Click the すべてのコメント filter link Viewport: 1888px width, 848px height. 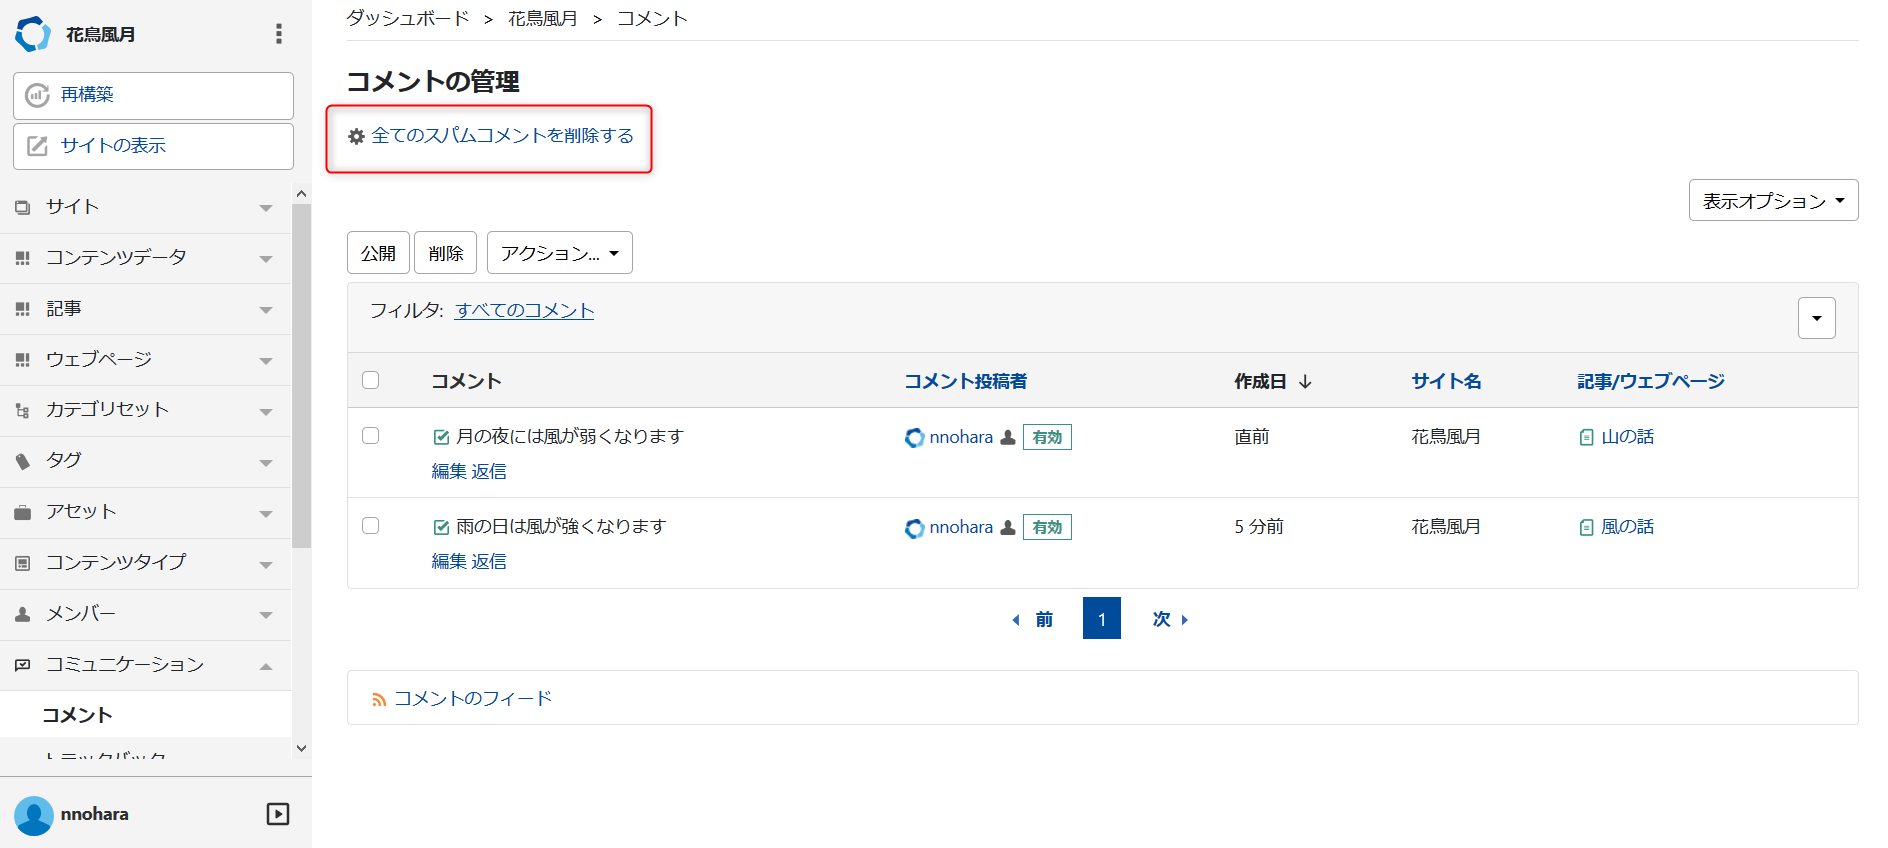(x=525, y=311)
